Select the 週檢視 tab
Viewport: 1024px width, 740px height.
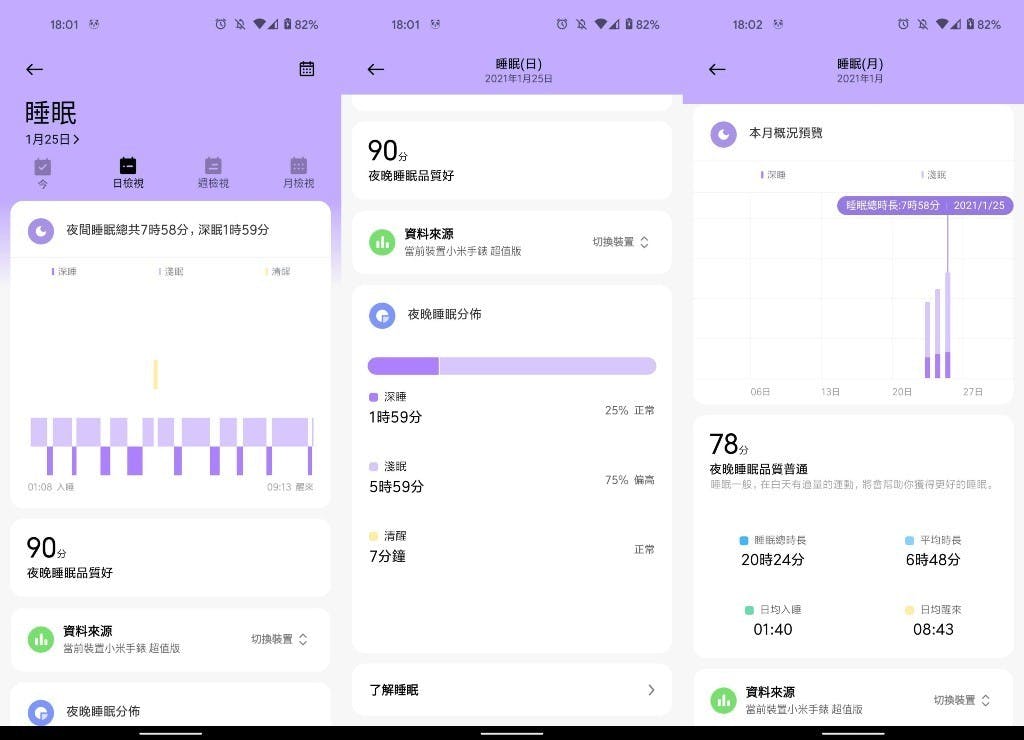pyautogui.click(x=213, y=174)
